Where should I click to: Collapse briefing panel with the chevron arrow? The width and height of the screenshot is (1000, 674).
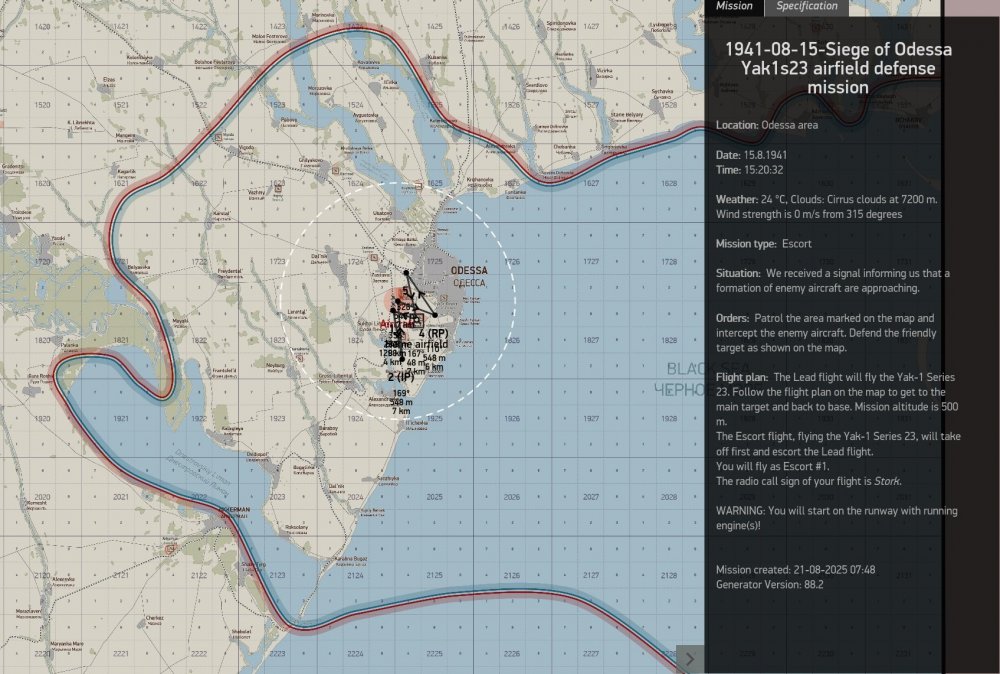point(689,659)
